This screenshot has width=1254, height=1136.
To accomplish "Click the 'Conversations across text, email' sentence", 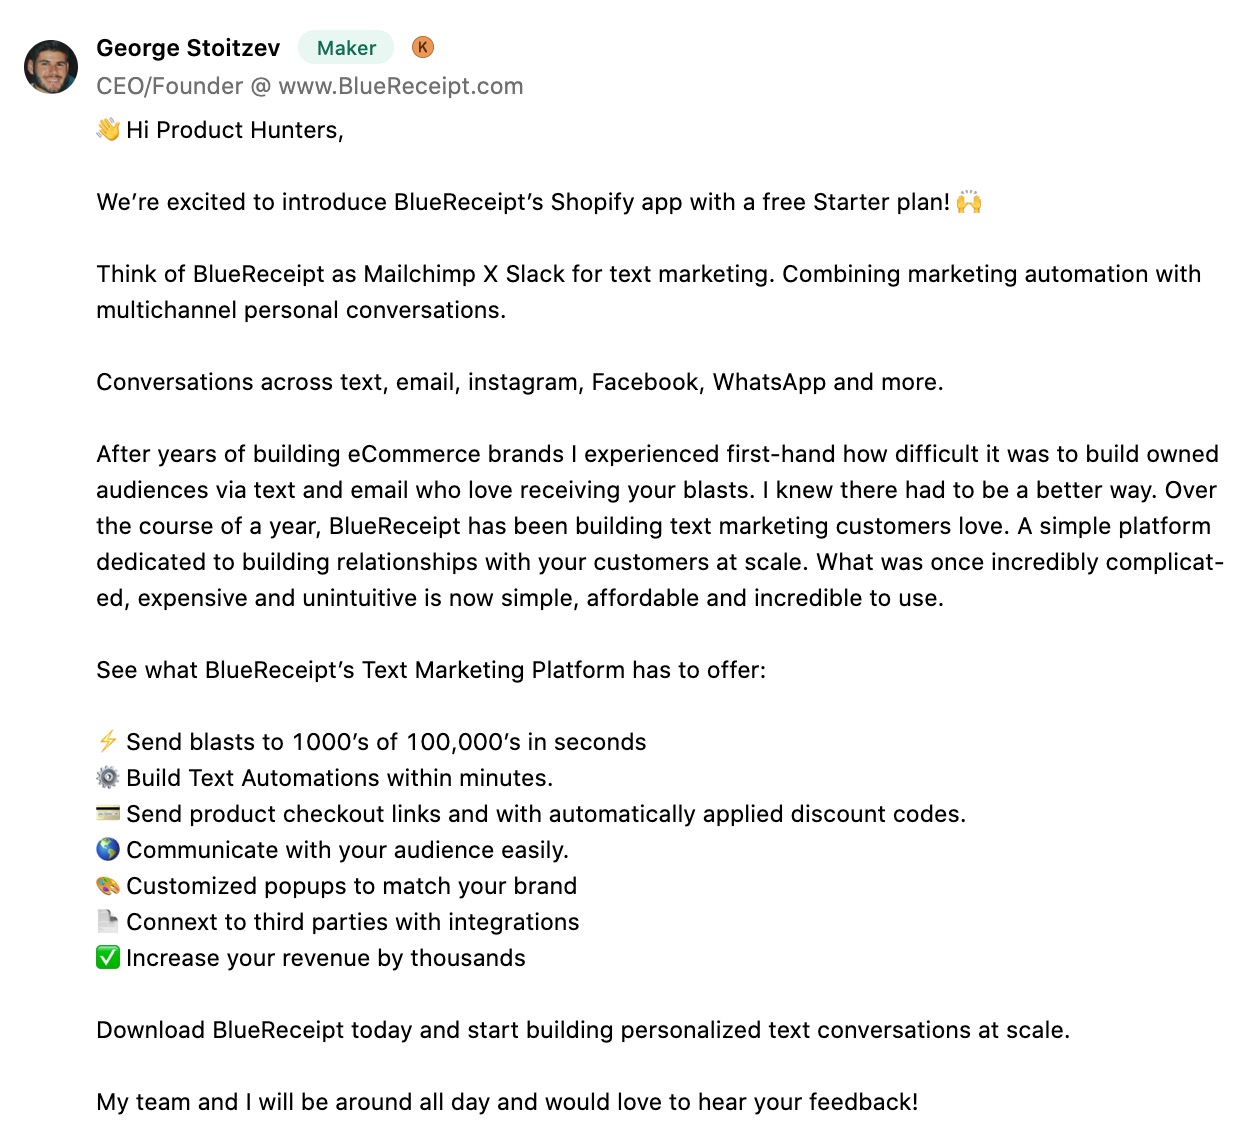I will tap(520, 382).
